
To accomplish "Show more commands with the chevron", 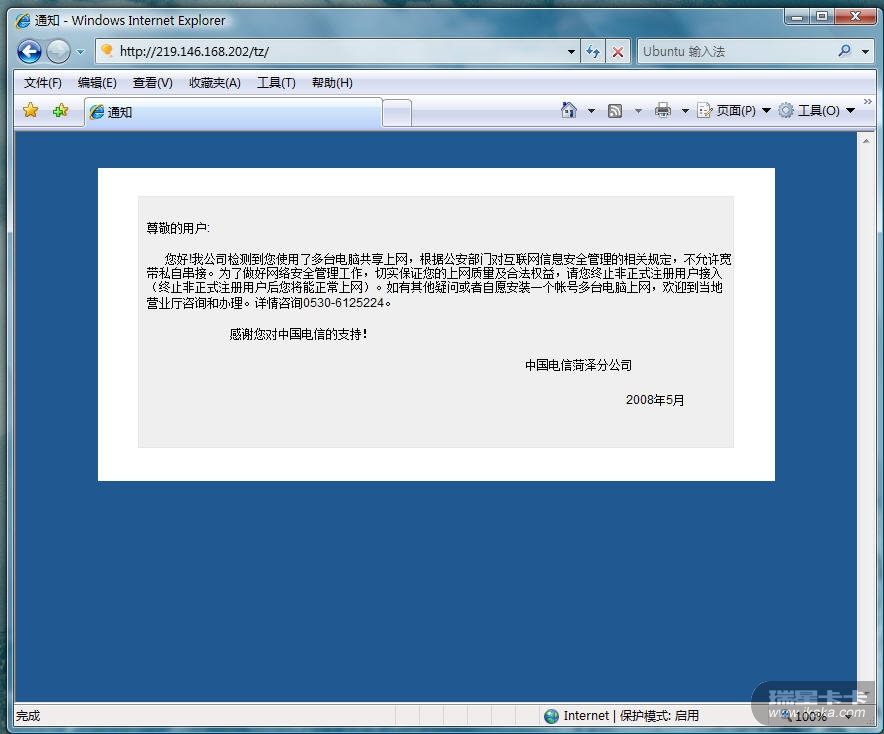I will click(x=868, y=101).
